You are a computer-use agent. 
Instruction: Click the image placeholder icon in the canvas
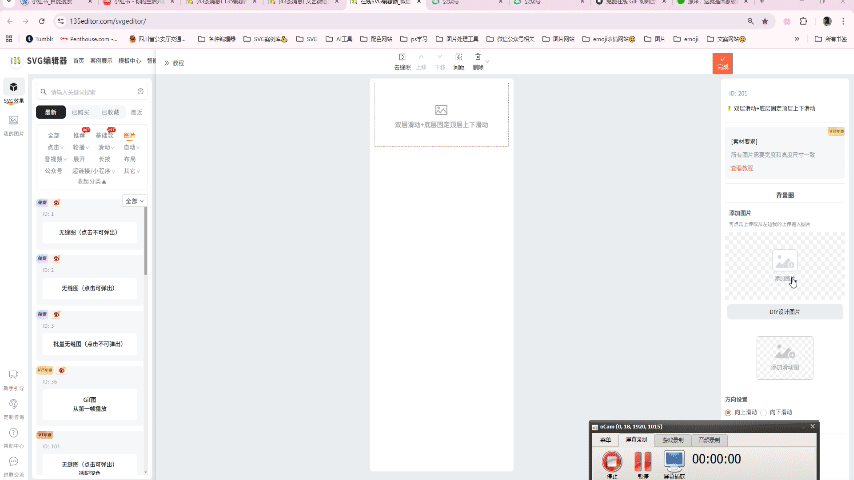pyautogui.click(x=441, y=110)
